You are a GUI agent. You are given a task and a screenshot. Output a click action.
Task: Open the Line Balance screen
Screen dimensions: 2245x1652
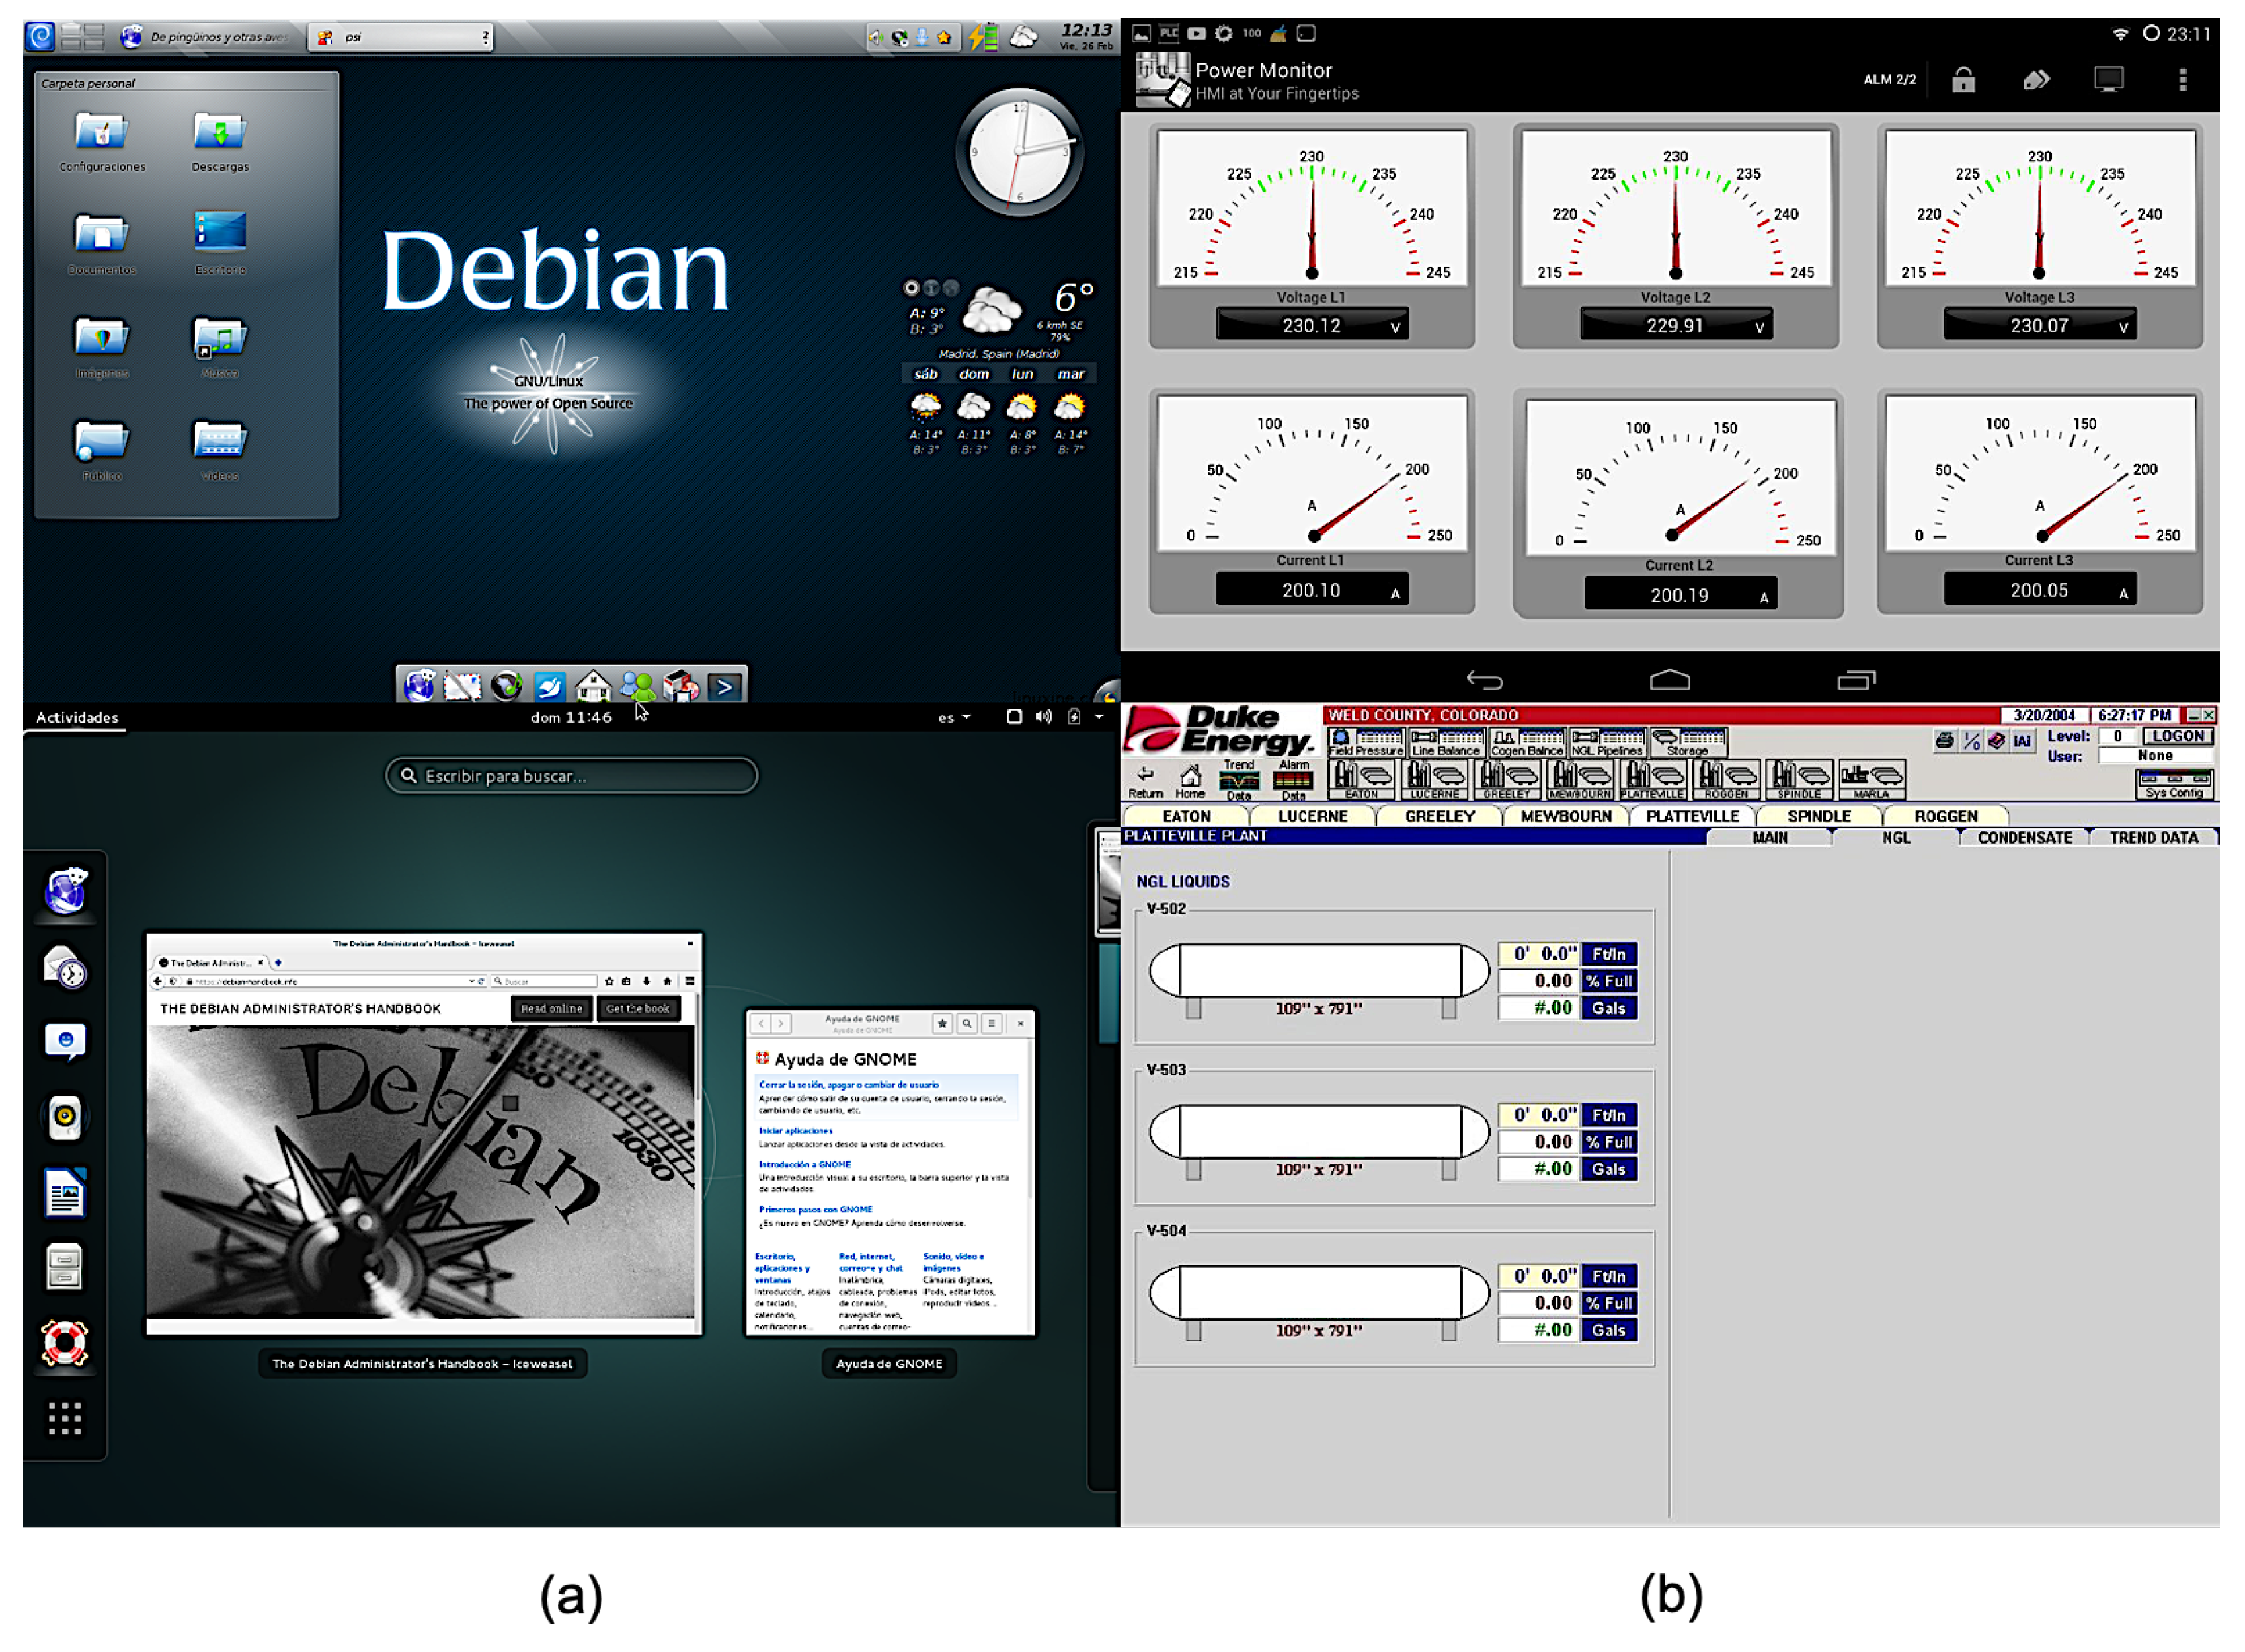(1445, 743)
